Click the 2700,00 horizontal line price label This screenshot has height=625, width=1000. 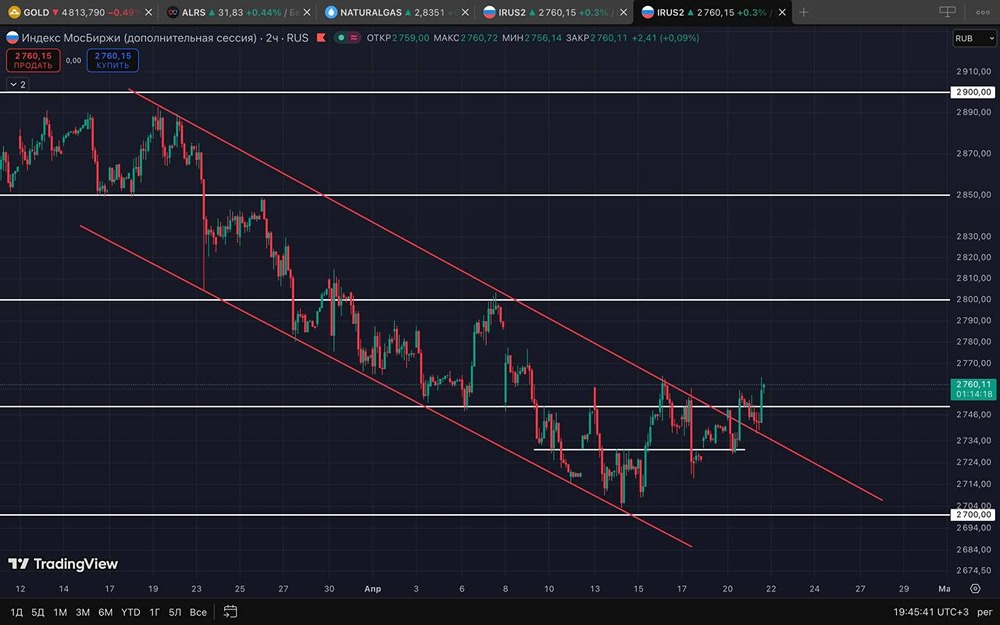point(973,514)
